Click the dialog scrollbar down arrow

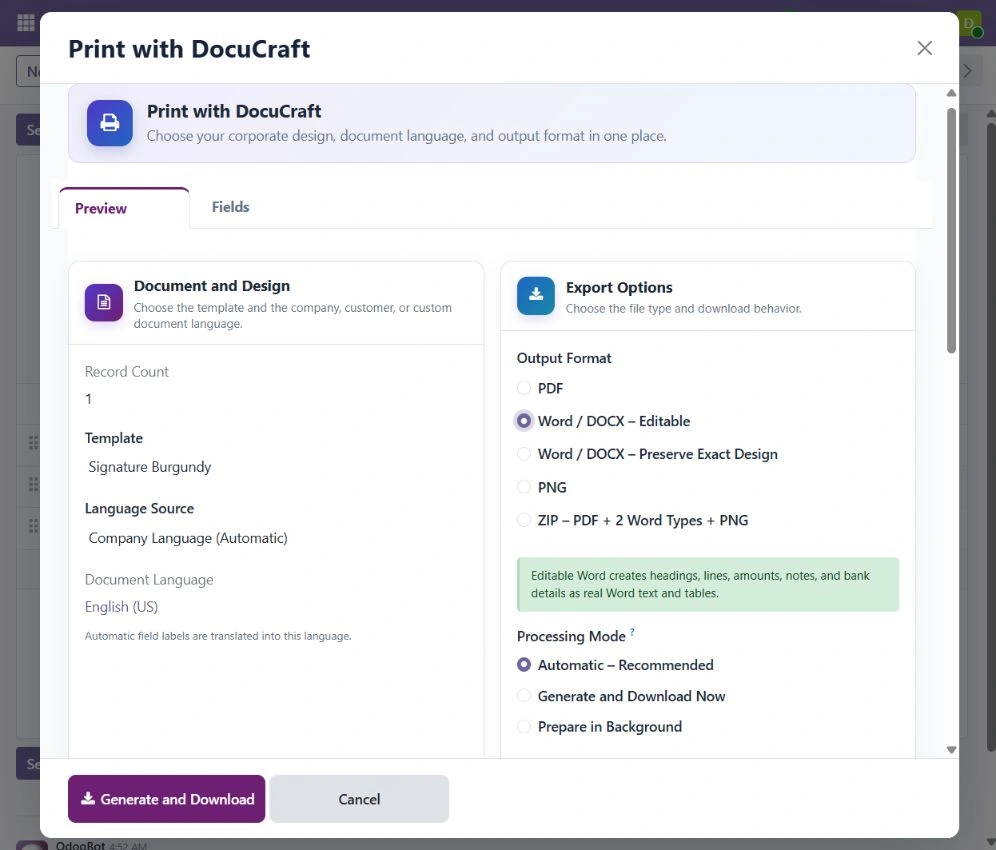click(951, 750)
